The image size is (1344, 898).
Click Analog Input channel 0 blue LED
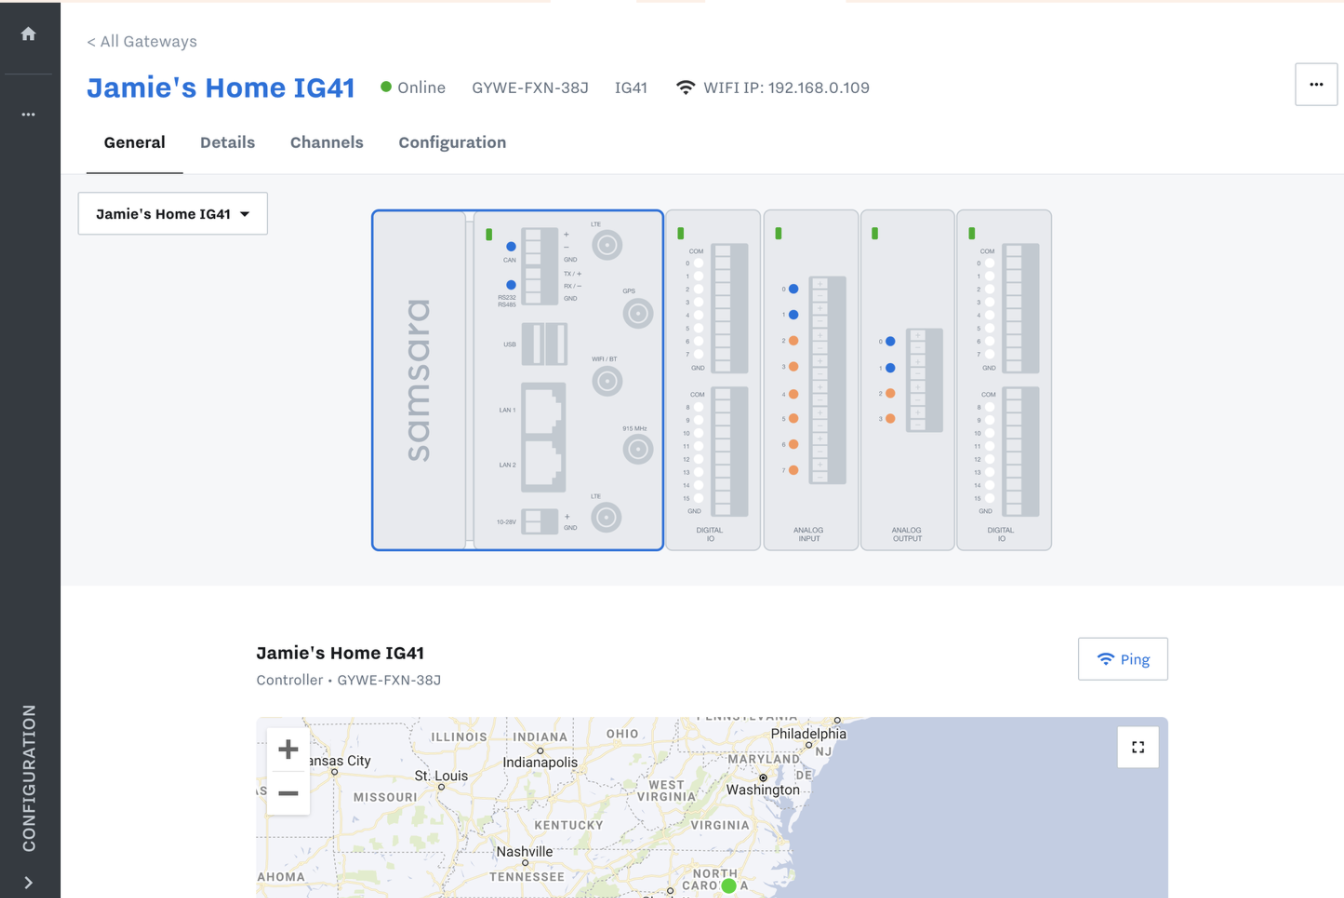793,289
